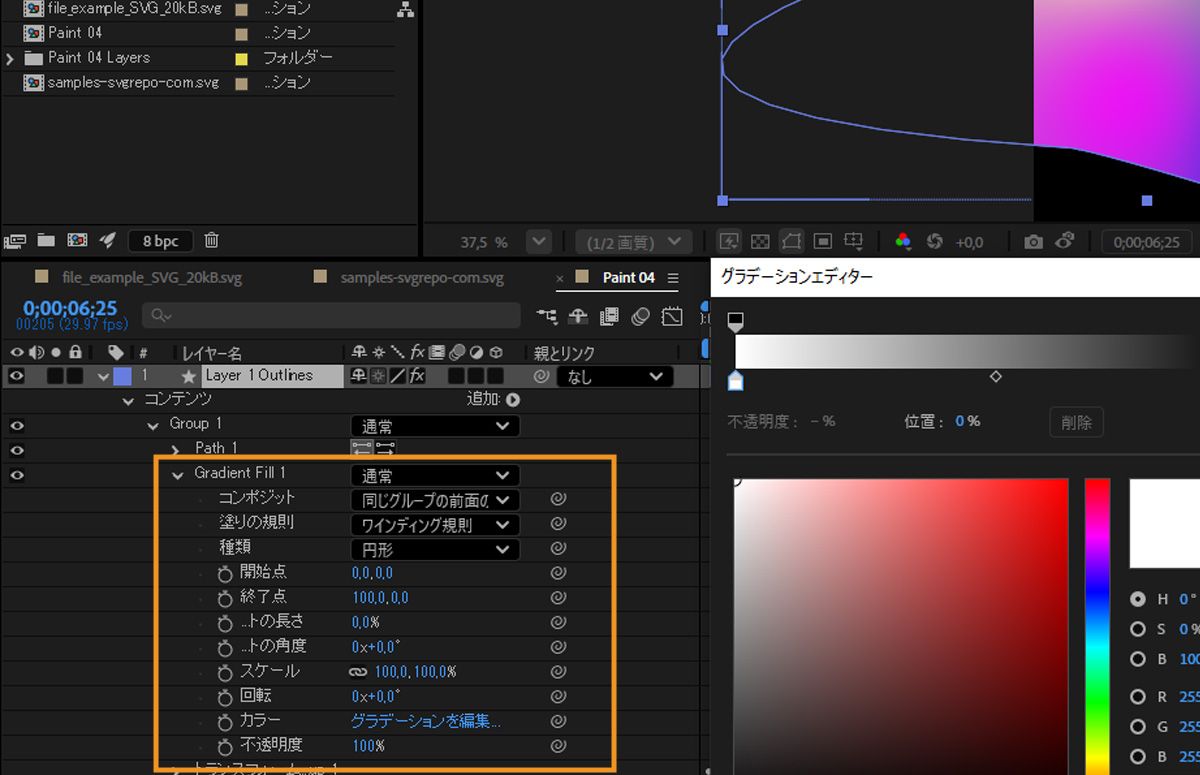Select the black opacity stop above gradient bar
This screenshot has width=1200, height=775.
pyautogui.click(x=735, y=321)
